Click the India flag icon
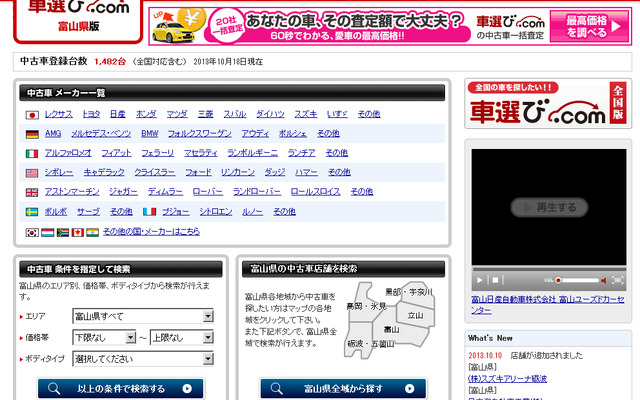Image resolution: width=640 pixels, height=400 pixels. 92,232
